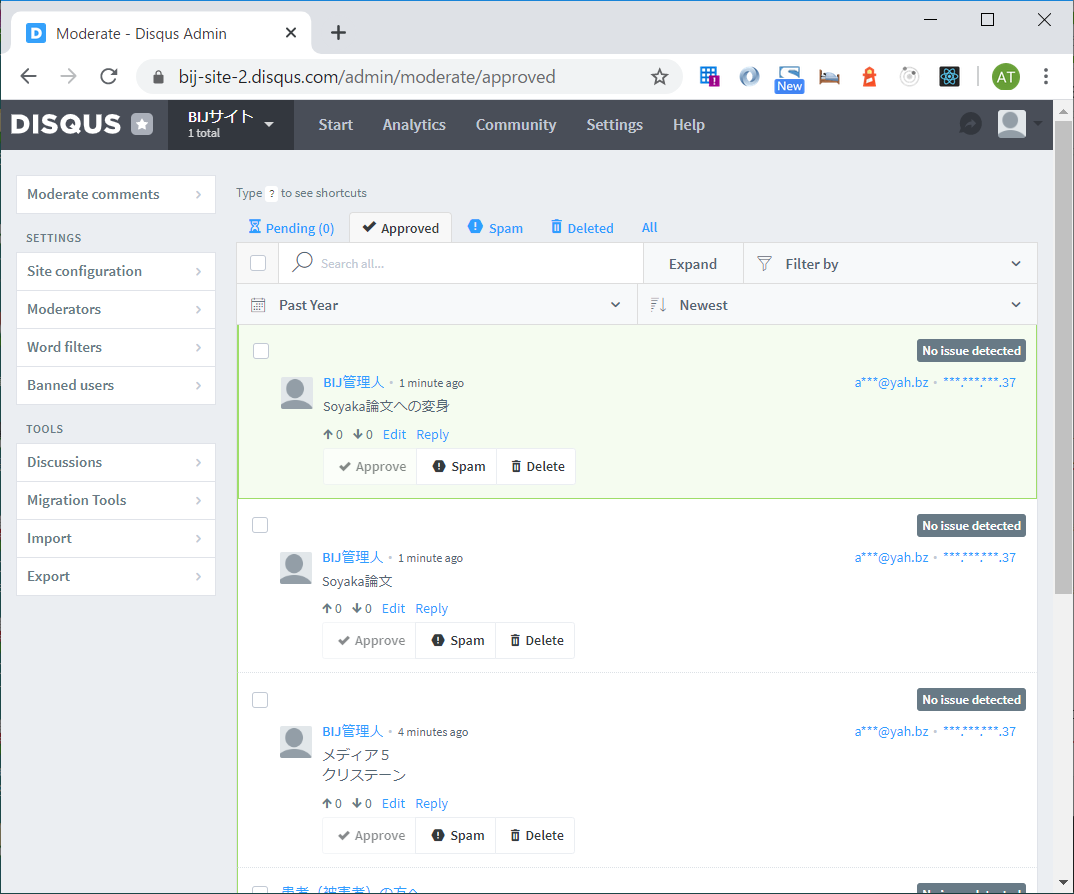
Task: Switch to the Spam tab
Action: point(495,227)
